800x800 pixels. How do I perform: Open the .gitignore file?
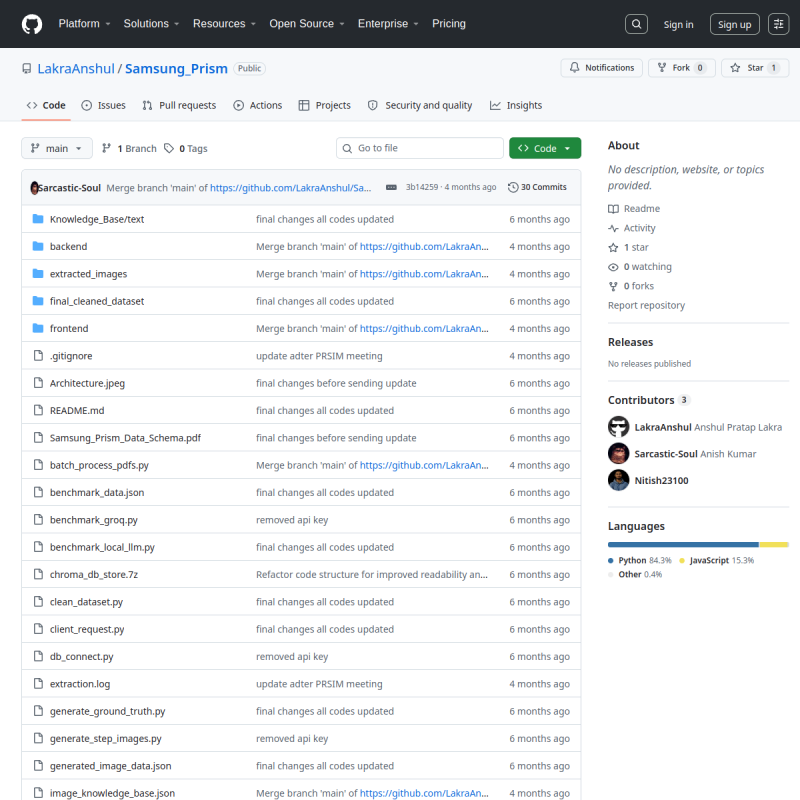point(71,356)
